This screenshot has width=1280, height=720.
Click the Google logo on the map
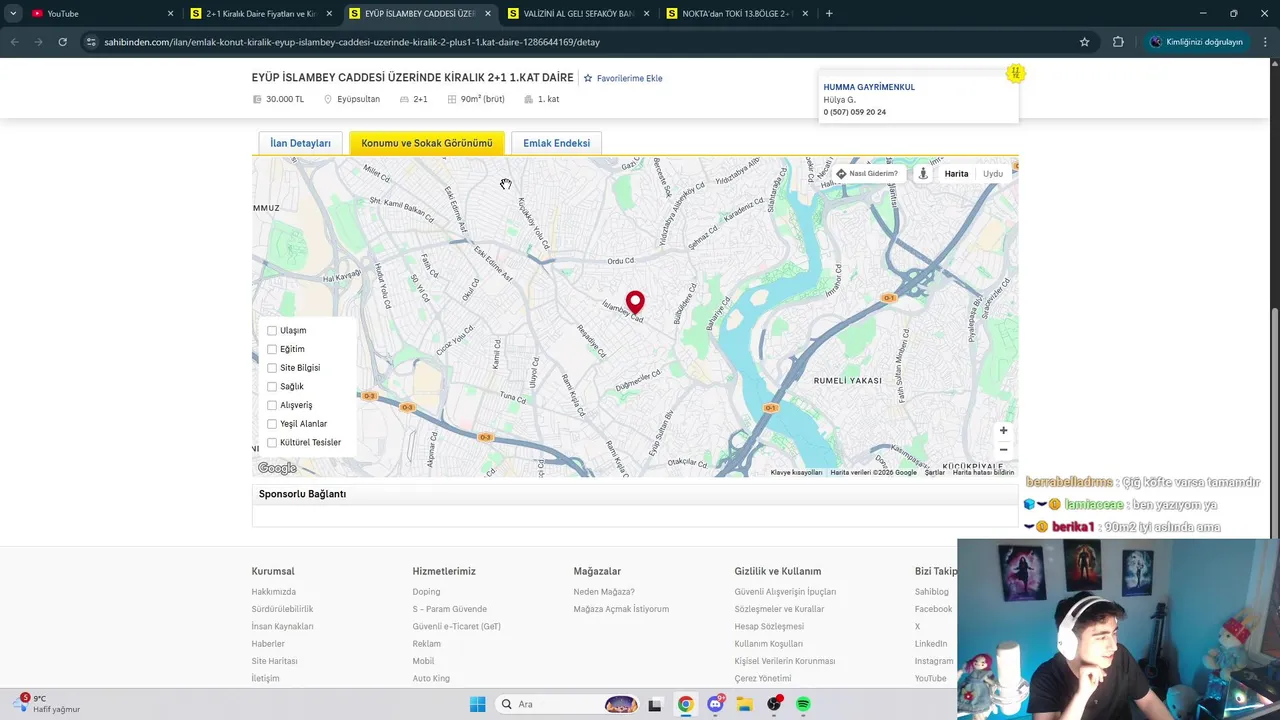[x=277, y=468]
